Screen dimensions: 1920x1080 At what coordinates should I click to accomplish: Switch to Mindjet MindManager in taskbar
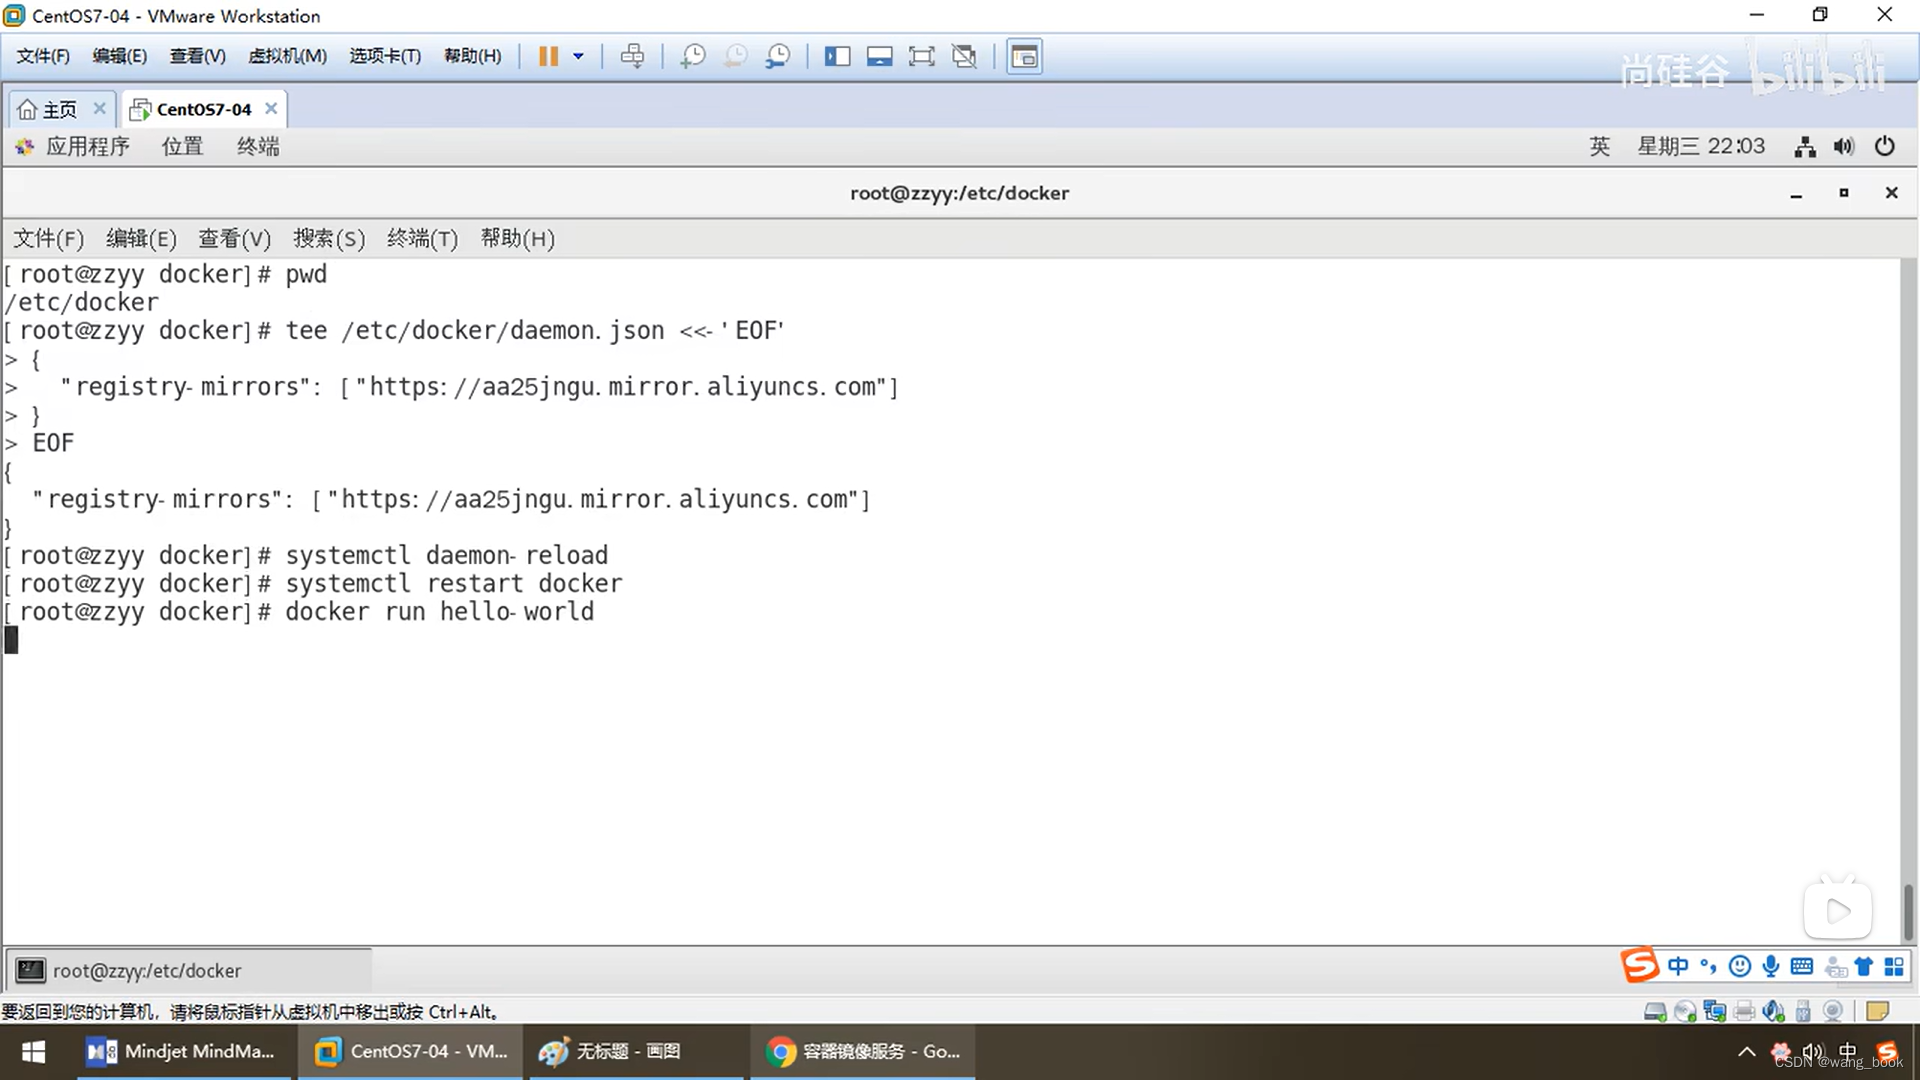(183, 1052)
